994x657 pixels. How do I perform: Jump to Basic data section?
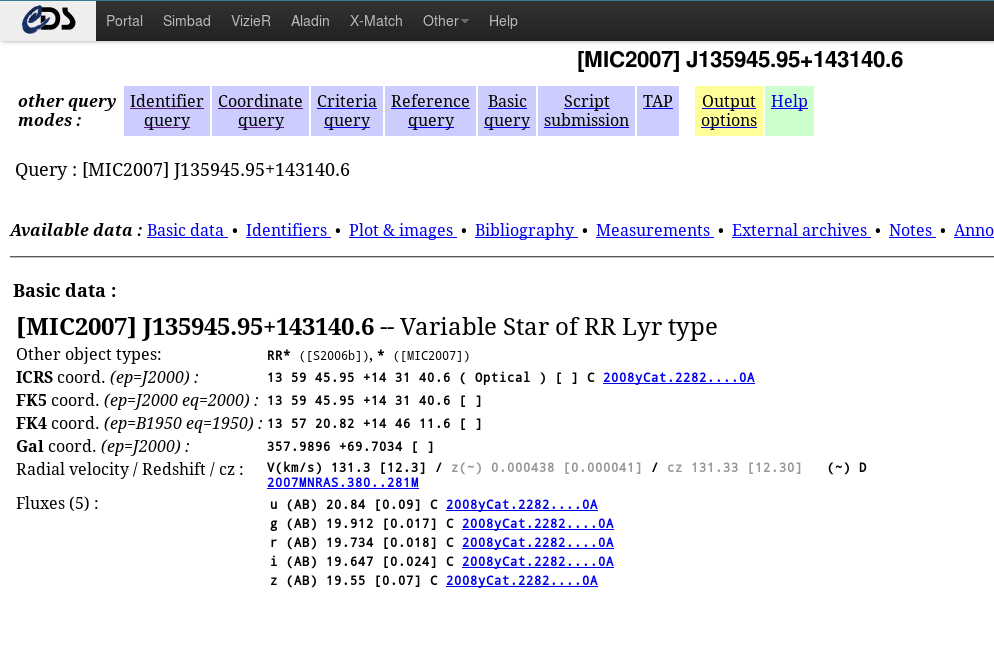click(x=186, y=230)
